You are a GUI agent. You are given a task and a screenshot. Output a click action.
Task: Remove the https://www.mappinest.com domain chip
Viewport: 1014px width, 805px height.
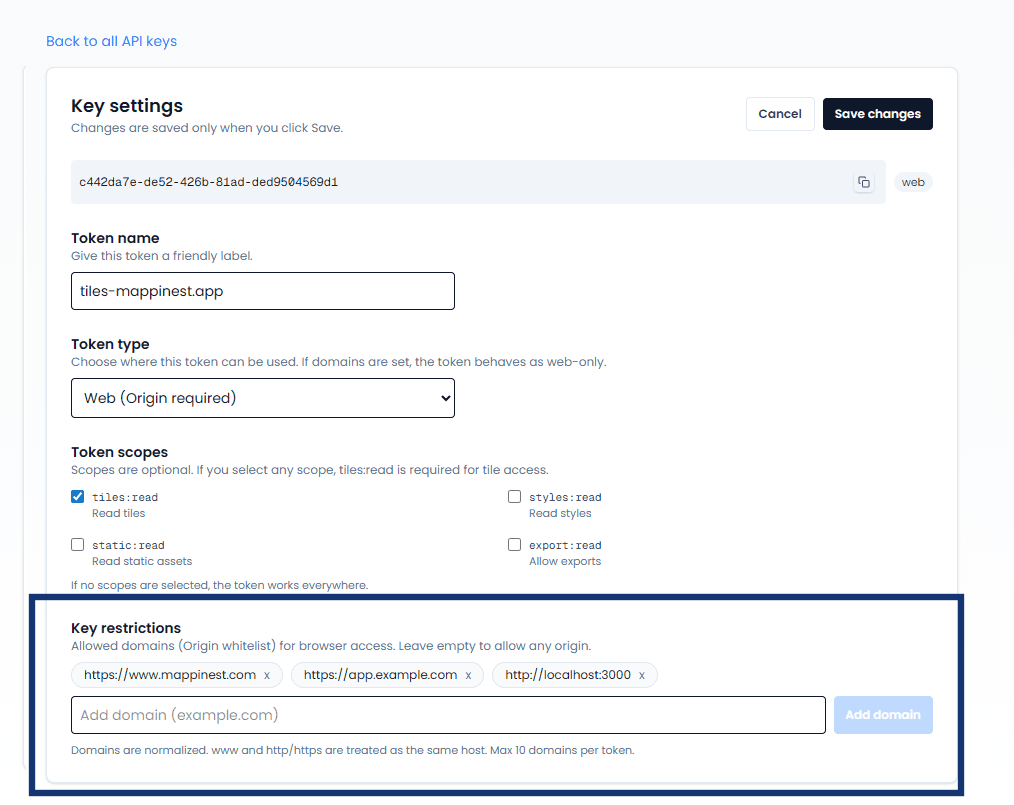coord(267,675)
